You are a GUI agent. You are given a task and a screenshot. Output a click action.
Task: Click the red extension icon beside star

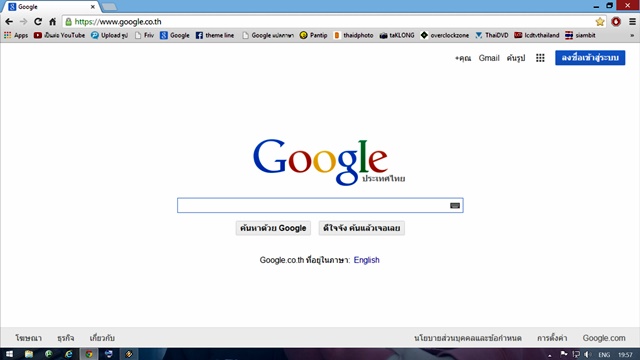(x=616, y=22)
